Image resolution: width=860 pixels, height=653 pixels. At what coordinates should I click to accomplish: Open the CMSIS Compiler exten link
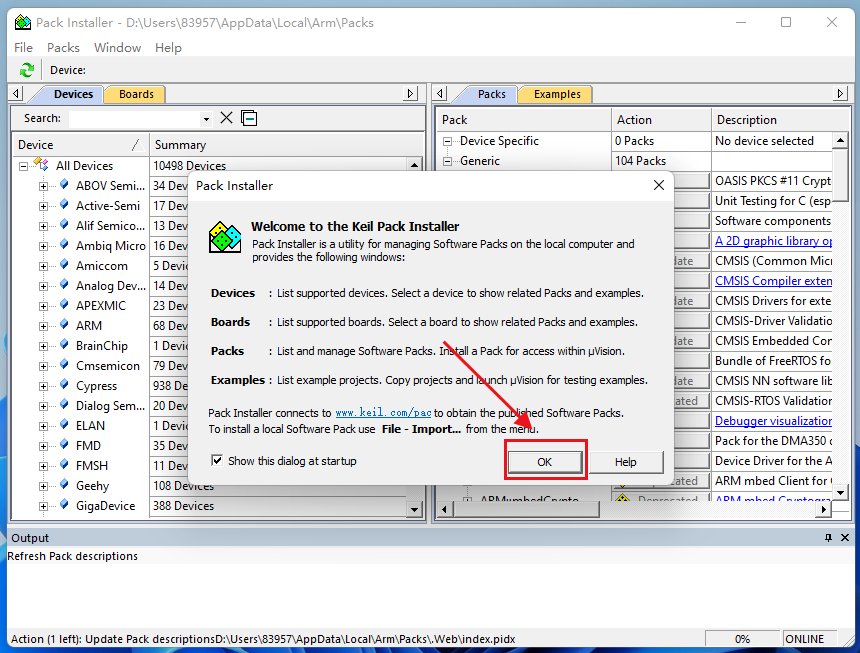pos(773,281)
